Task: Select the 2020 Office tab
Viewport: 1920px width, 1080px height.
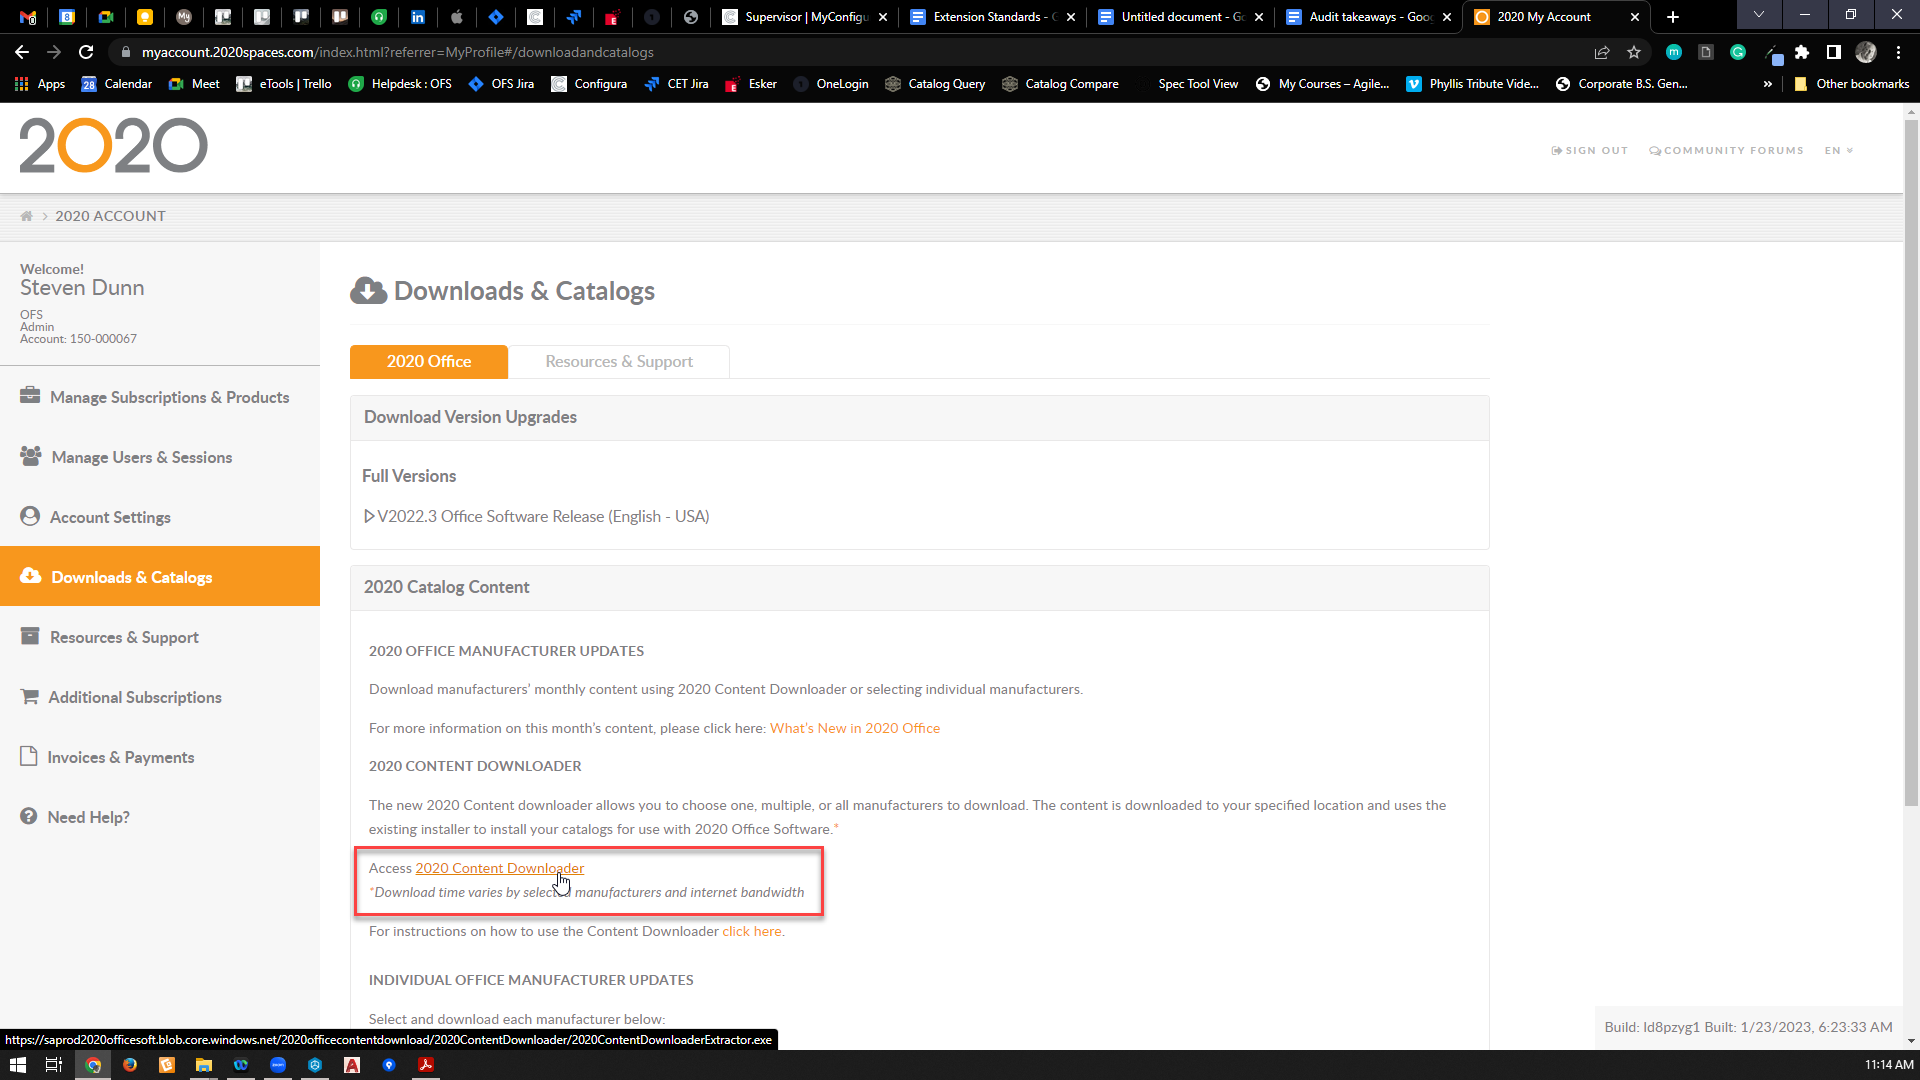Action: coord(428,361)
